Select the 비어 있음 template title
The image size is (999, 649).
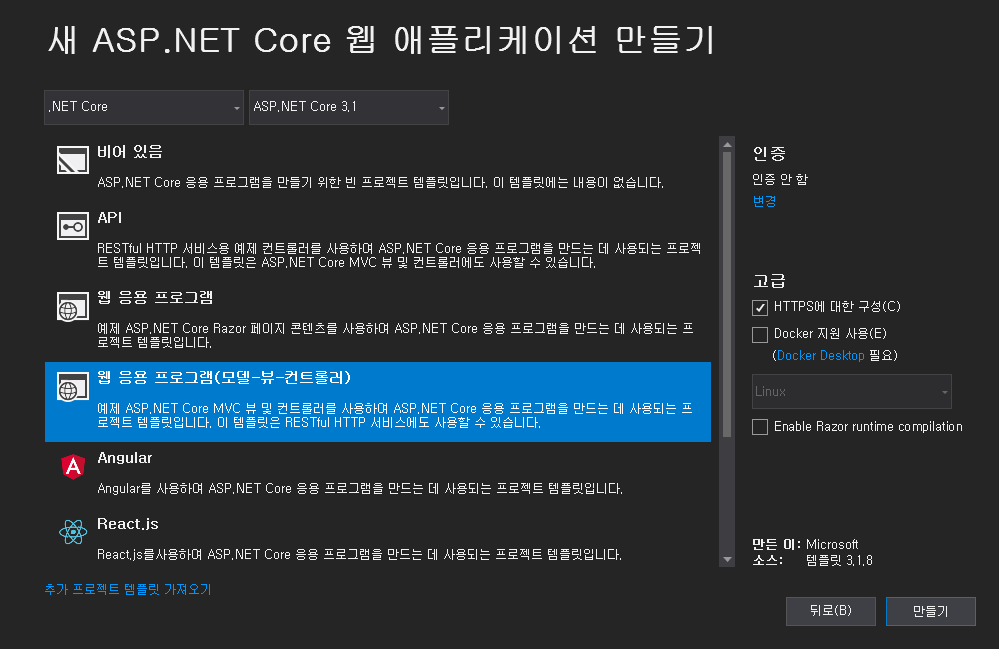[130, 152]
